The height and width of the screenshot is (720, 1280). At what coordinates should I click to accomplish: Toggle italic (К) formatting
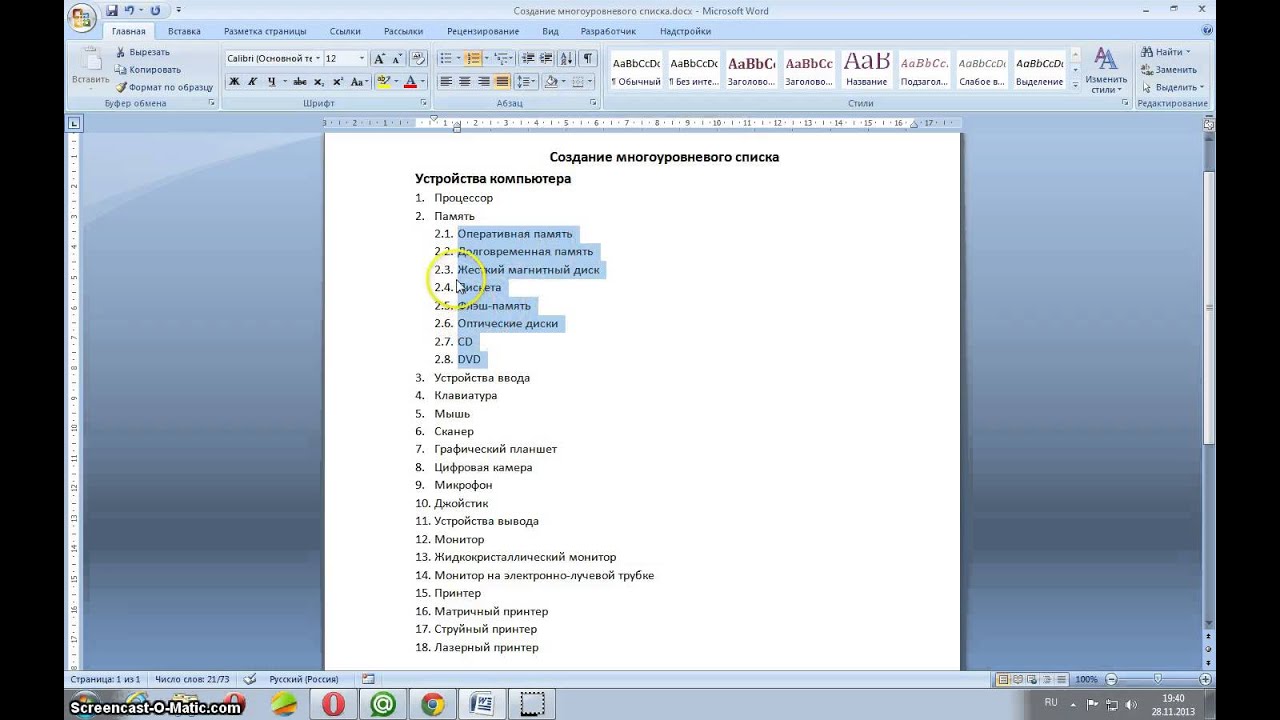(253, 82)
